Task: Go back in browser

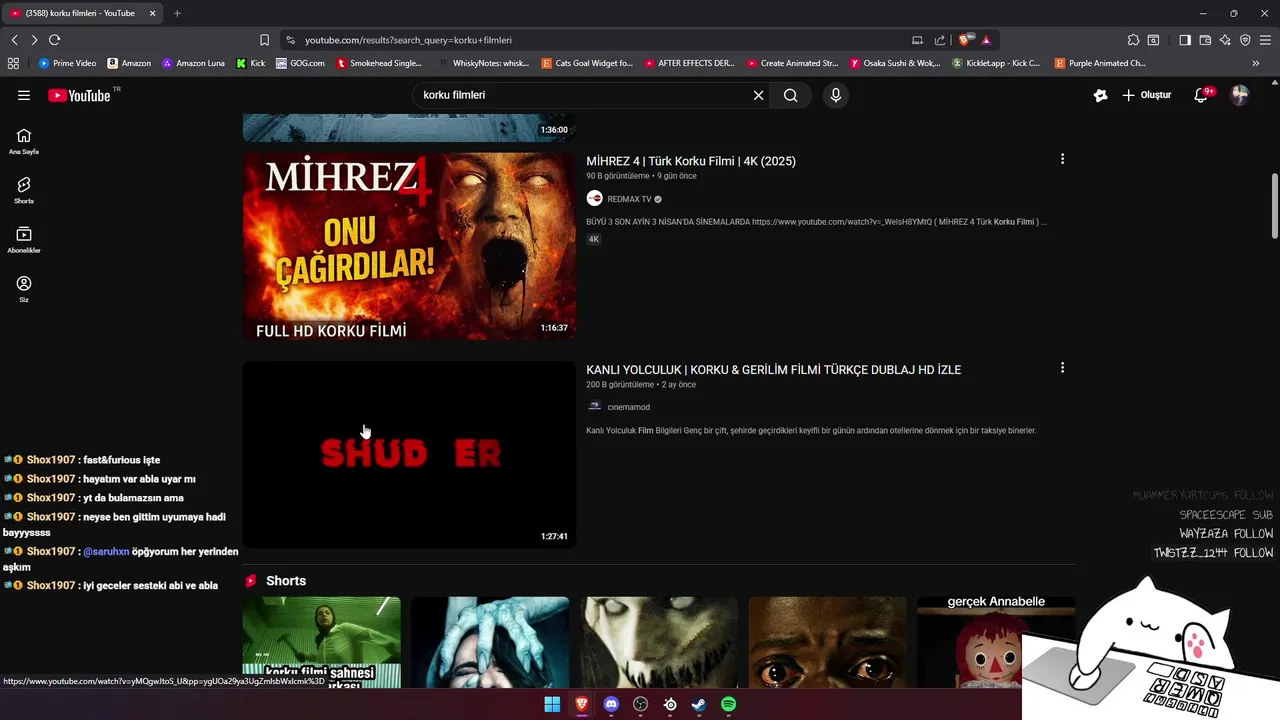Action: coord(14,40)
